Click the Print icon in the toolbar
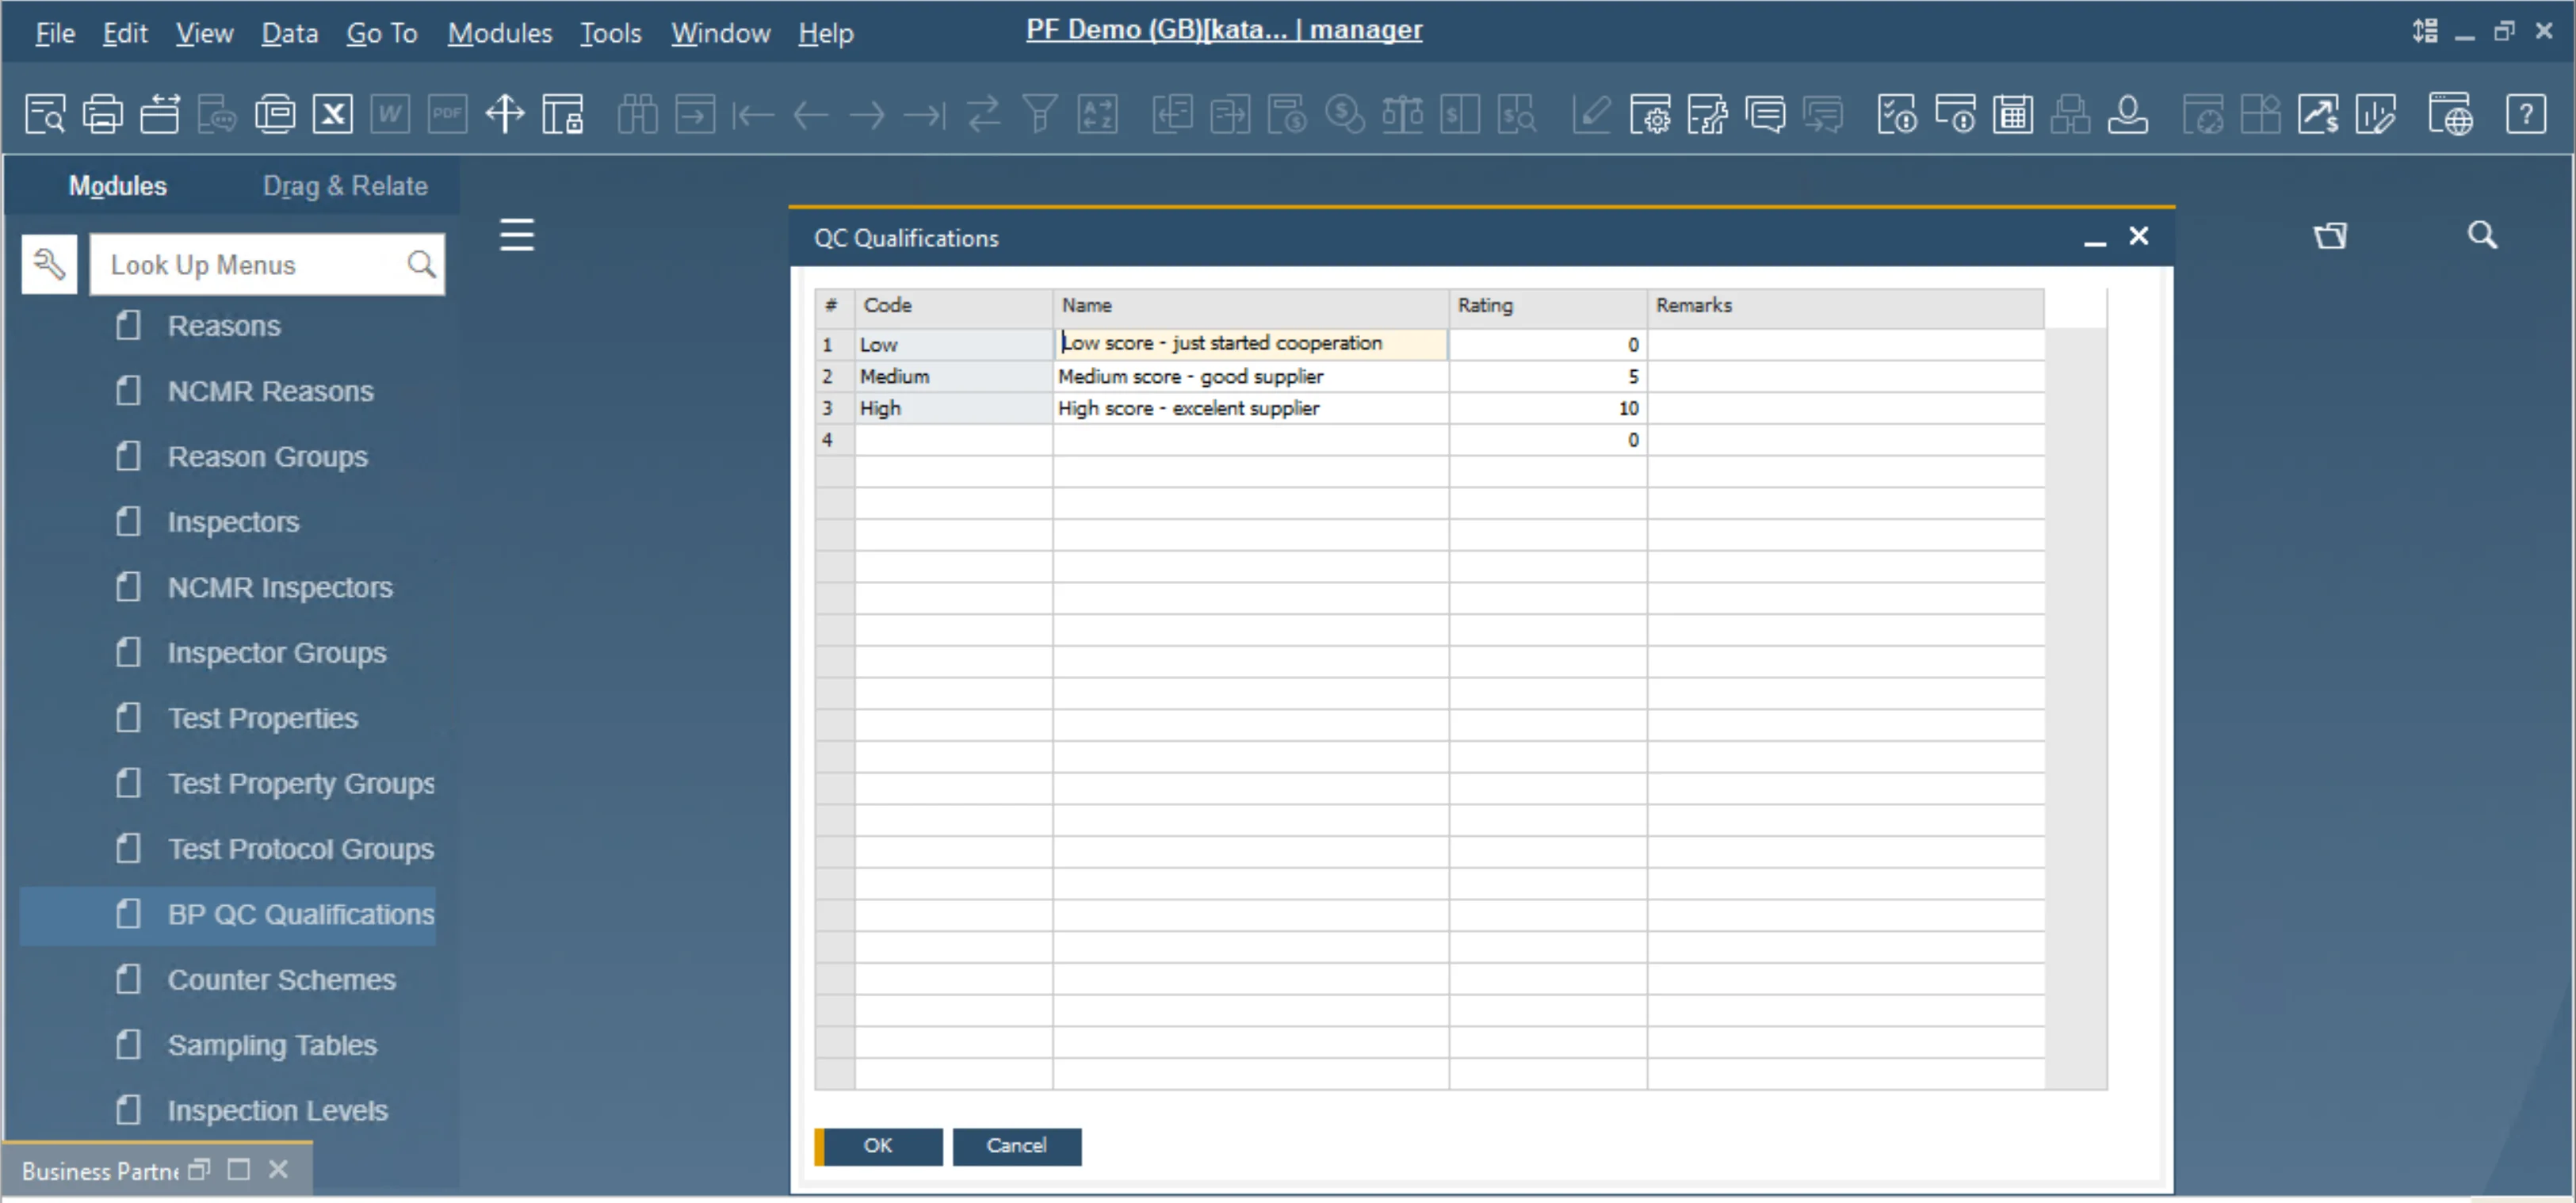The height and width of the screenshot is (1203, 2576). coord(103,113)
